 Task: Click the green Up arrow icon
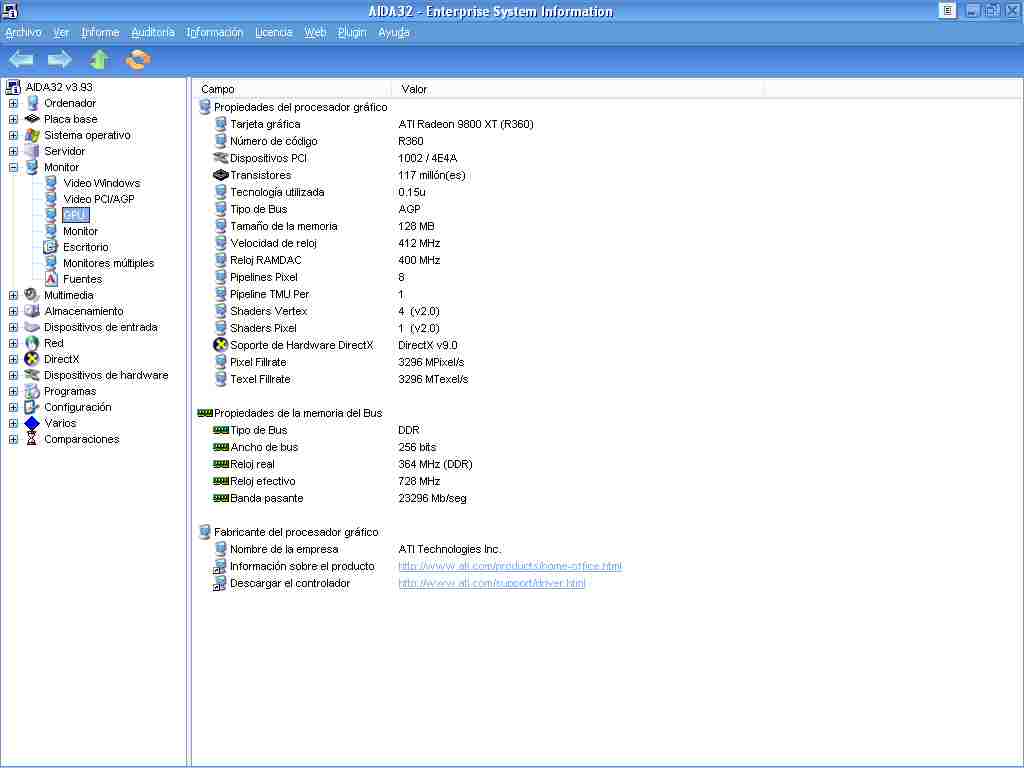pyautogui.click(x=99, y=59)
